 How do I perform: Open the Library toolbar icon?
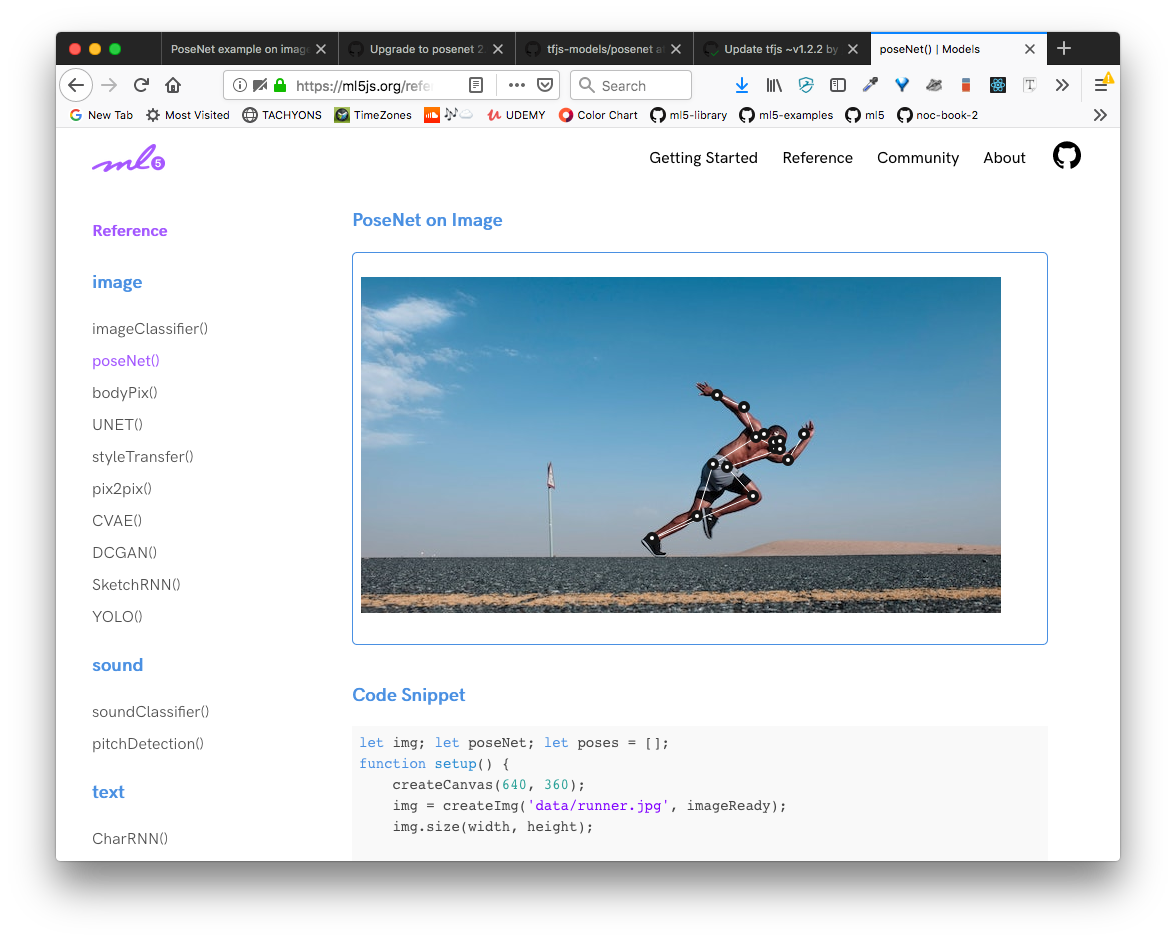tap(774, 85)
